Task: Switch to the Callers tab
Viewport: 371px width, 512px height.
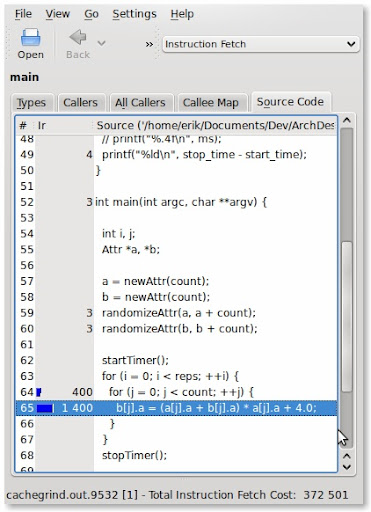Action: point(81,103)
